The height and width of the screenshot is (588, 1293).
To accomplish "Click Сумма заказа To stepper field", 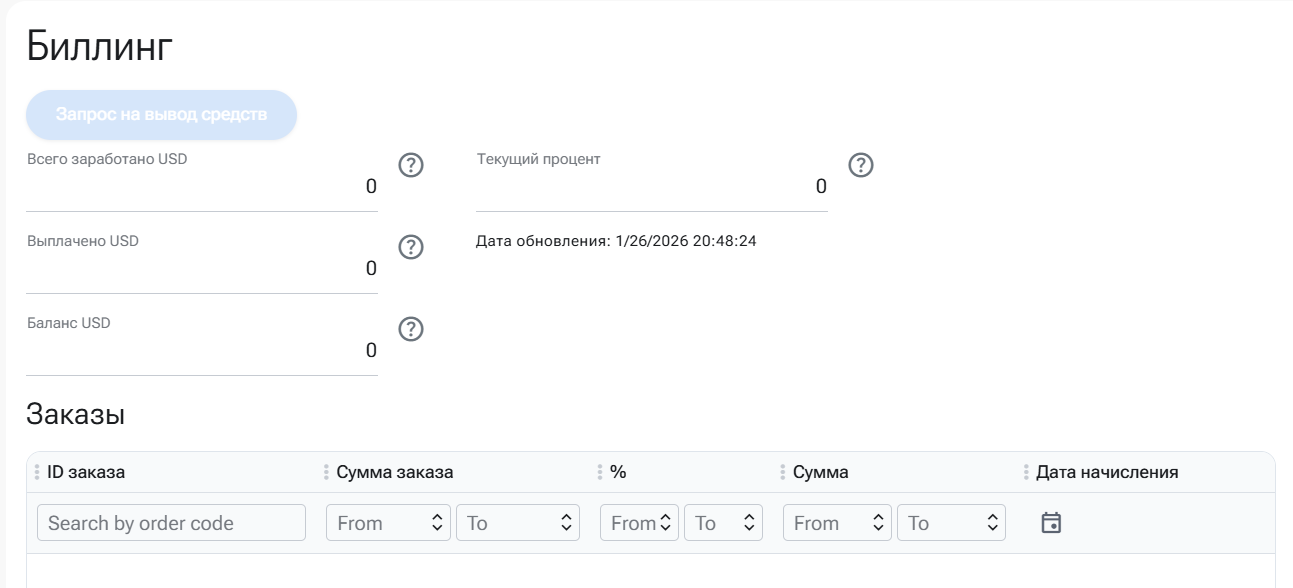I will [x=517, y=523].
